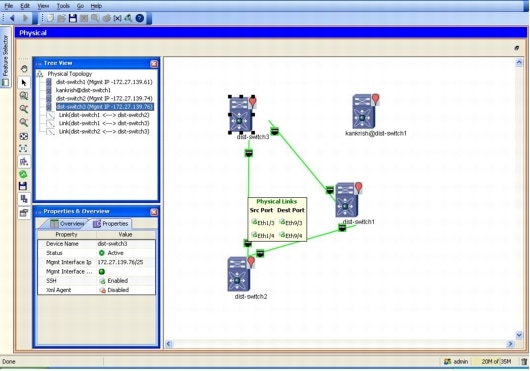Click the zoom-to-selection bracket tool
530x371 pixels.
(23, 148)
